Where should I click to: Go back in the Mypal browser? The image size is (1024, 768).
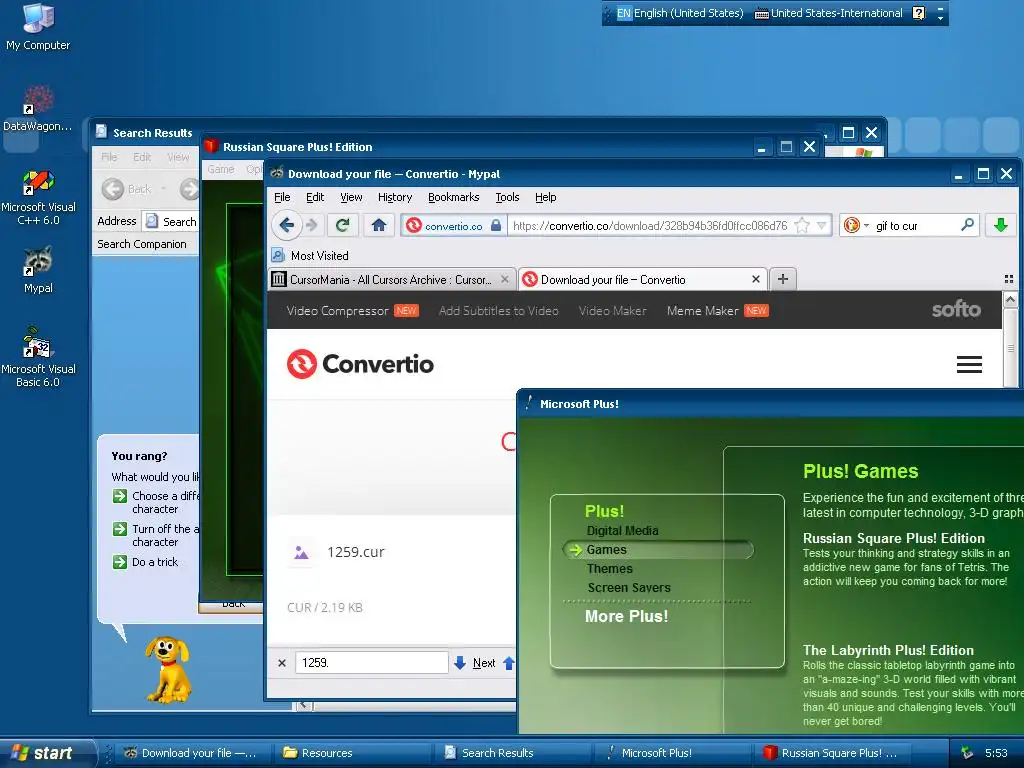tap(286, 225)
